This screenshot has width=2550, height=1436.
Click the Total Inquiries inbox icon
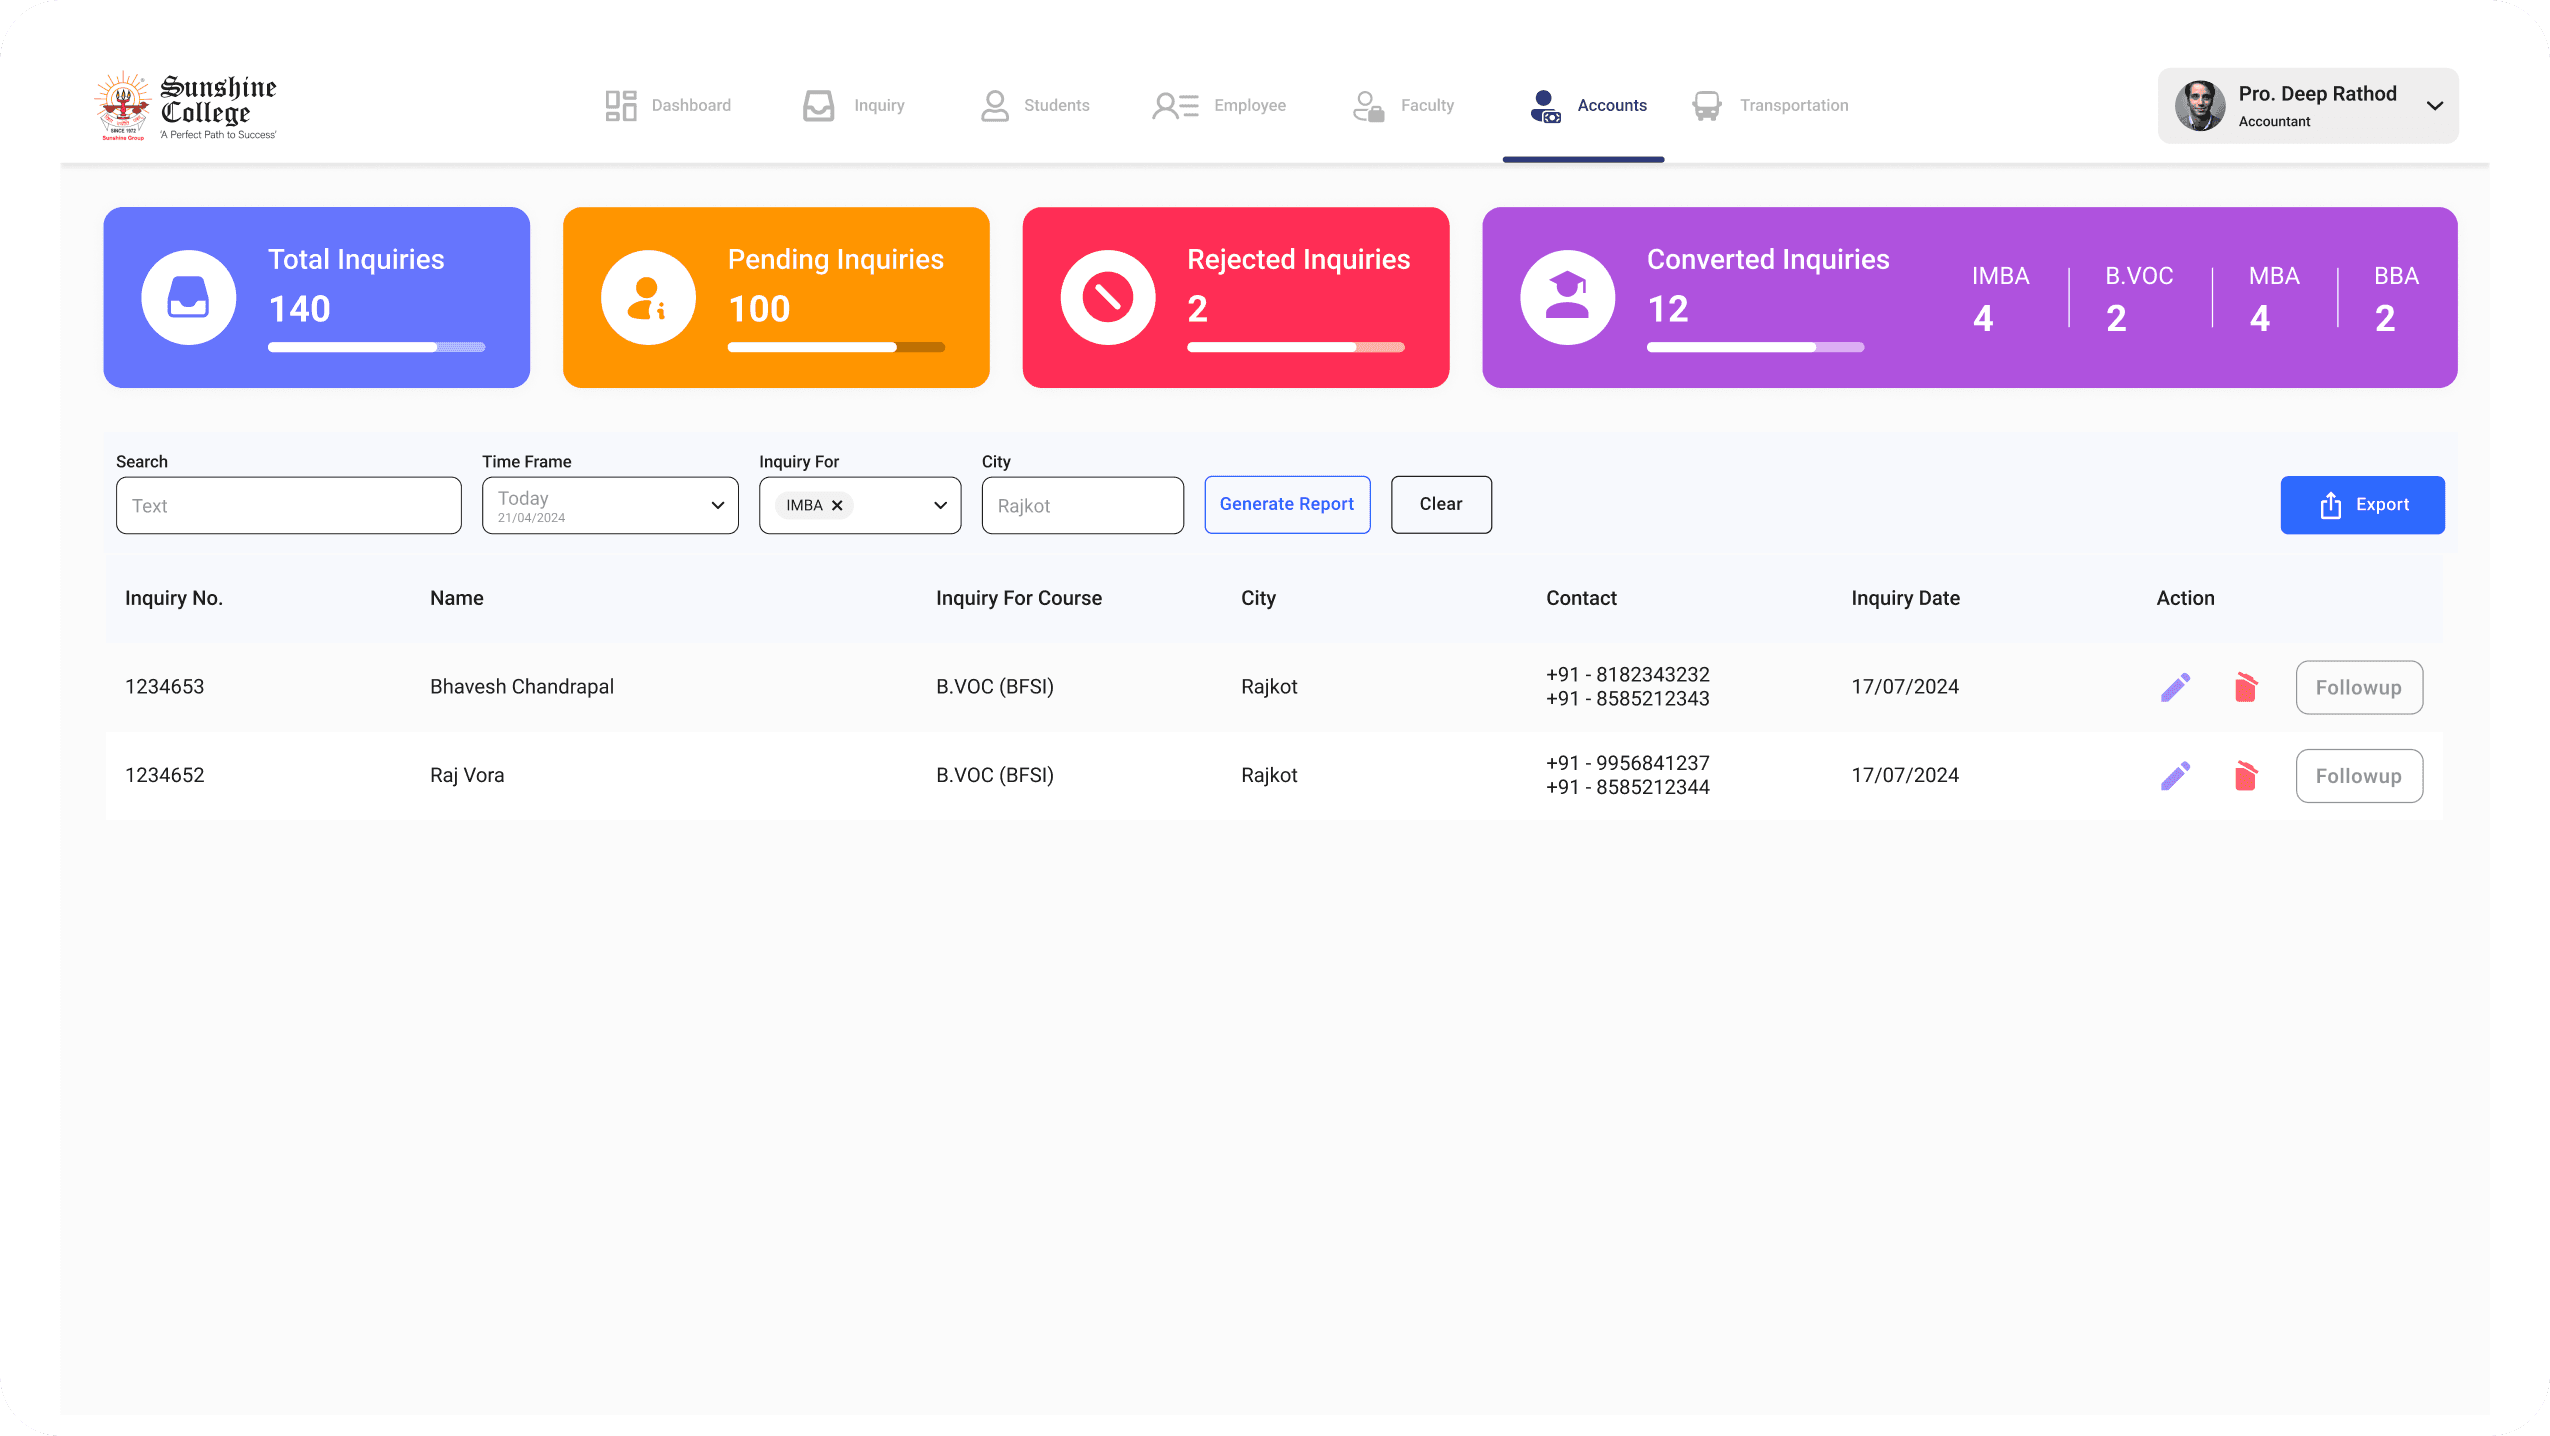tap(188, 297)
